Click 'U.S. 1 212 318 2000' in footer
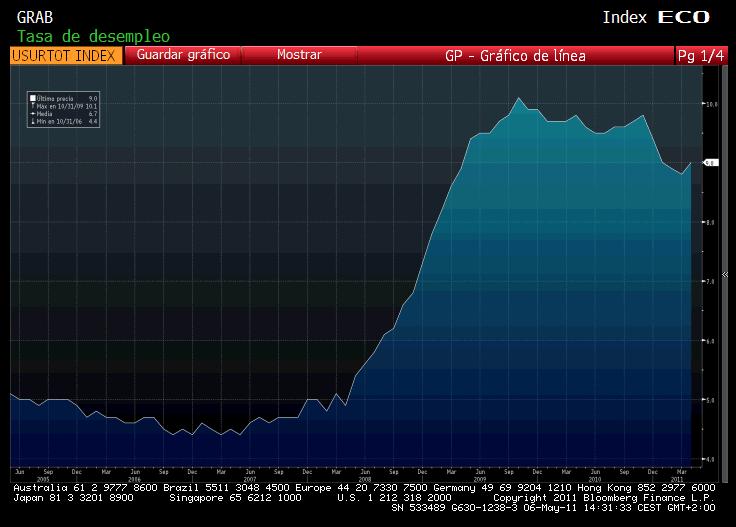 pos(394,498)
